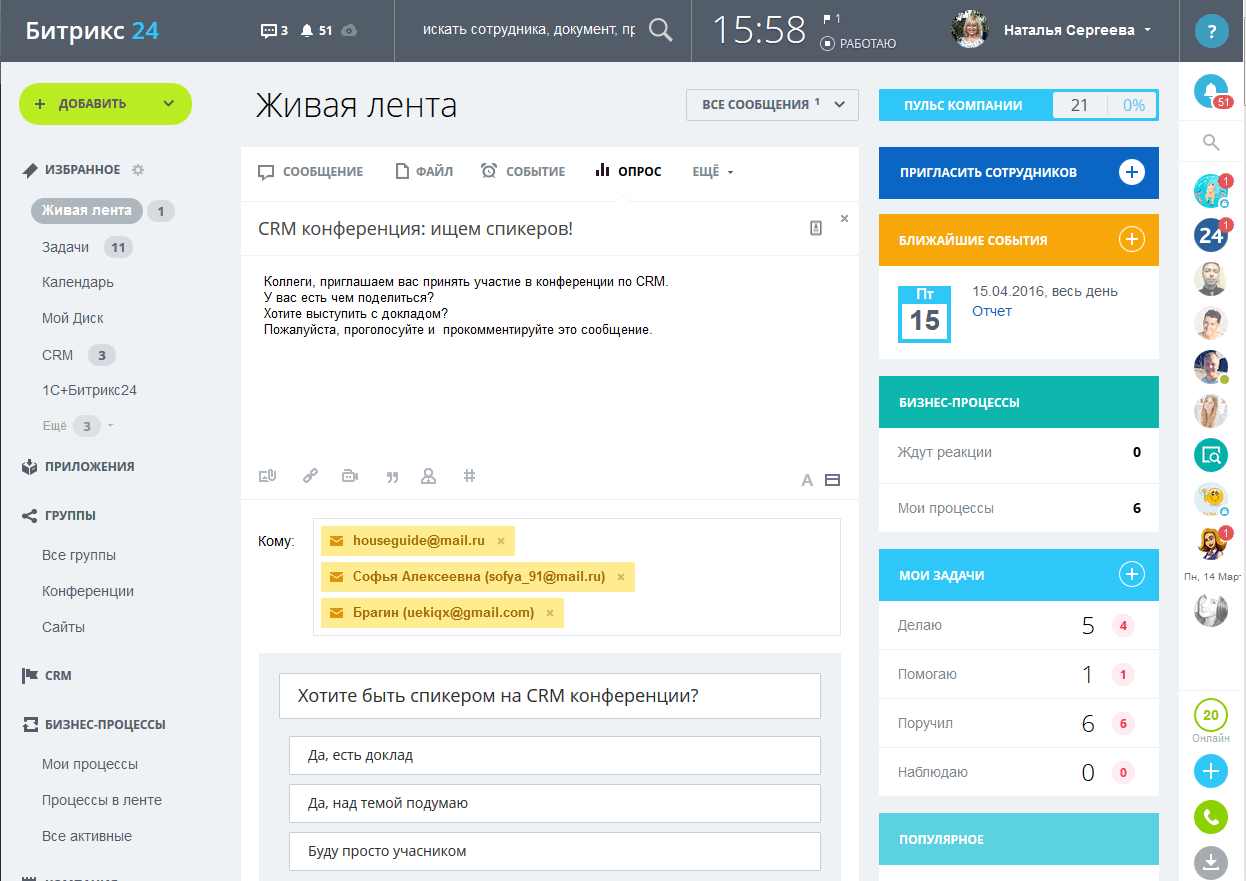Image resolution: width=1246 pixels, height=881 pixels.
Task: Open the Отчет event link
Action: tap(992, 311)
